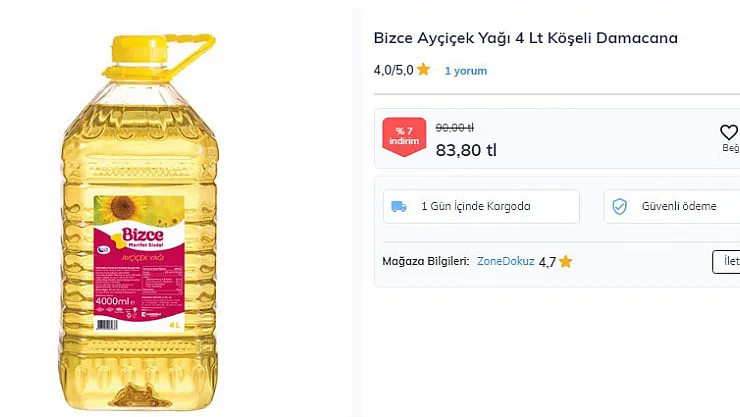Screen dimensions: 740x417
Task: Click the İlet button
Action: click(x=726, y=261)
